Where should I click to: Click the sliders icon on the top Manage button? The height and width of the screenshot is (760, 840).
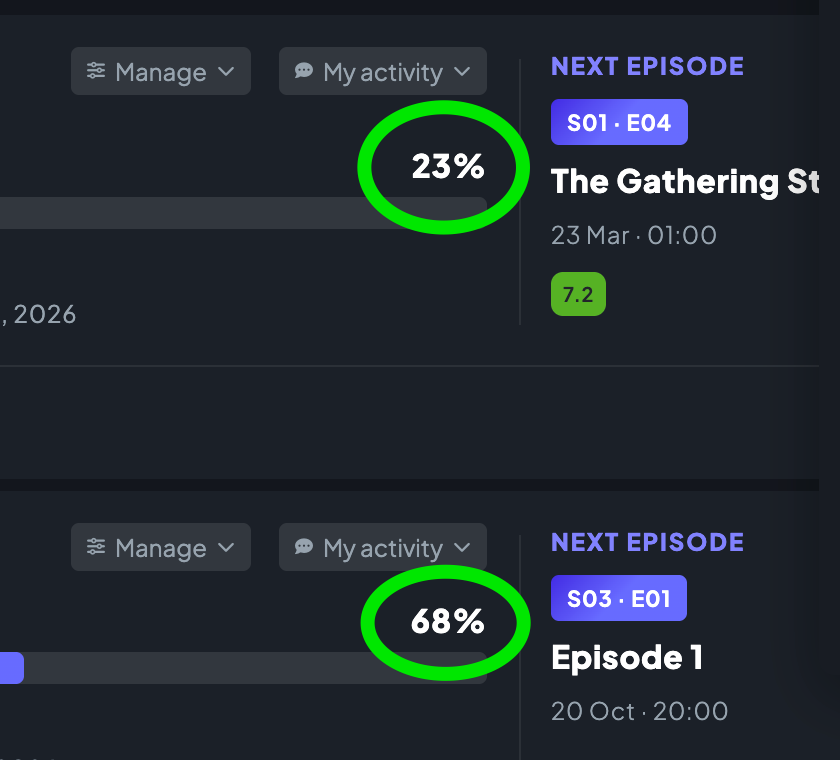click(96, 71)
